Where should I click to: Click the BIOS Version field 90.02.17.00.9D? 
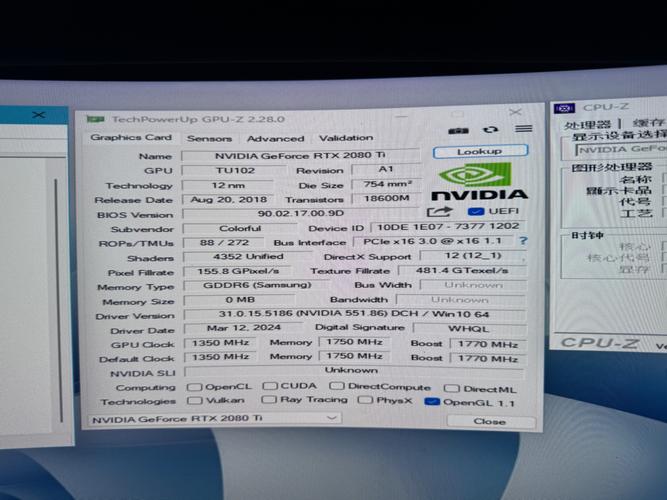pos(301,213)
